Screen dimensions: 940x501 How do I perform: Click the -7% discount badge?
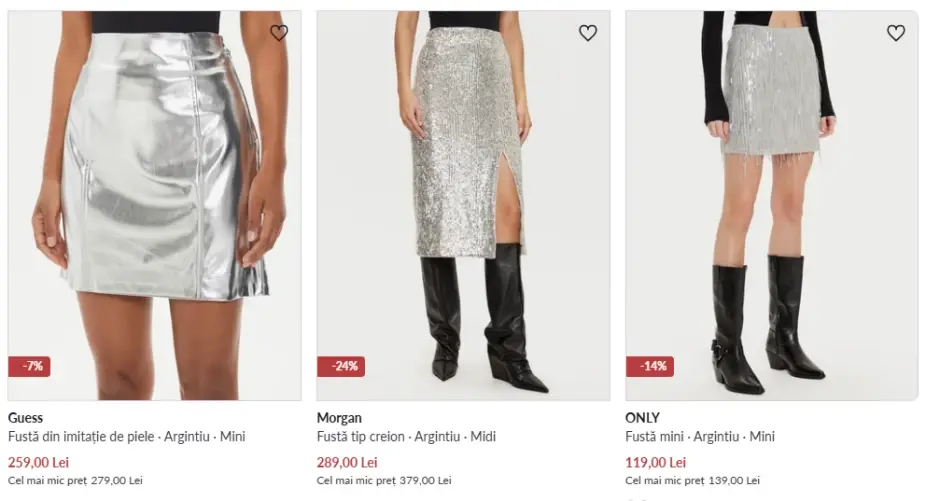[x=29, y=366]
